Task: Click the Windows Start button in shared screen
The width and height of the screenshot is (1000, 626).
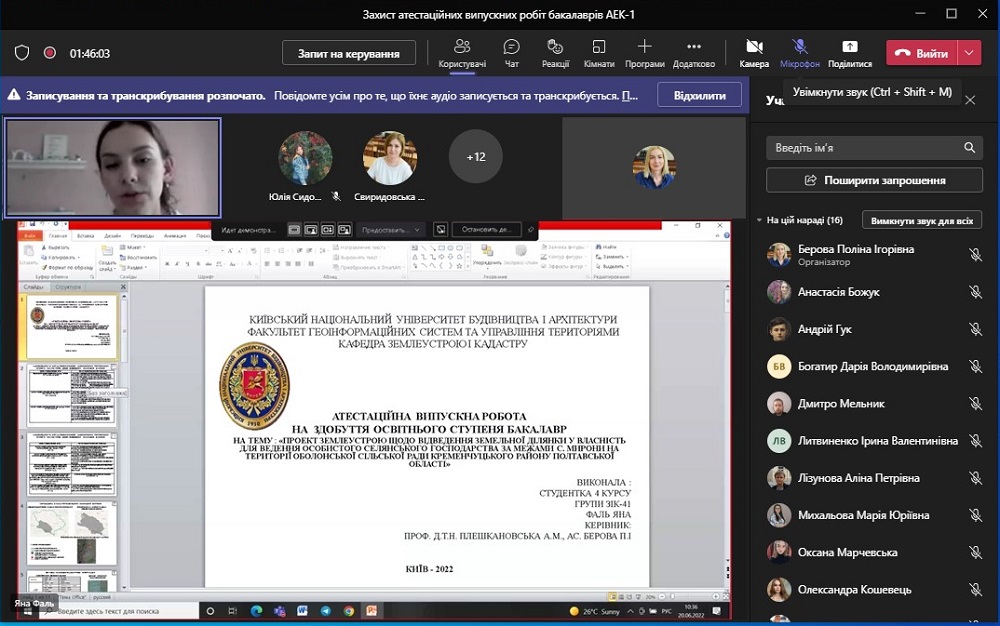Action: (28, 611)
